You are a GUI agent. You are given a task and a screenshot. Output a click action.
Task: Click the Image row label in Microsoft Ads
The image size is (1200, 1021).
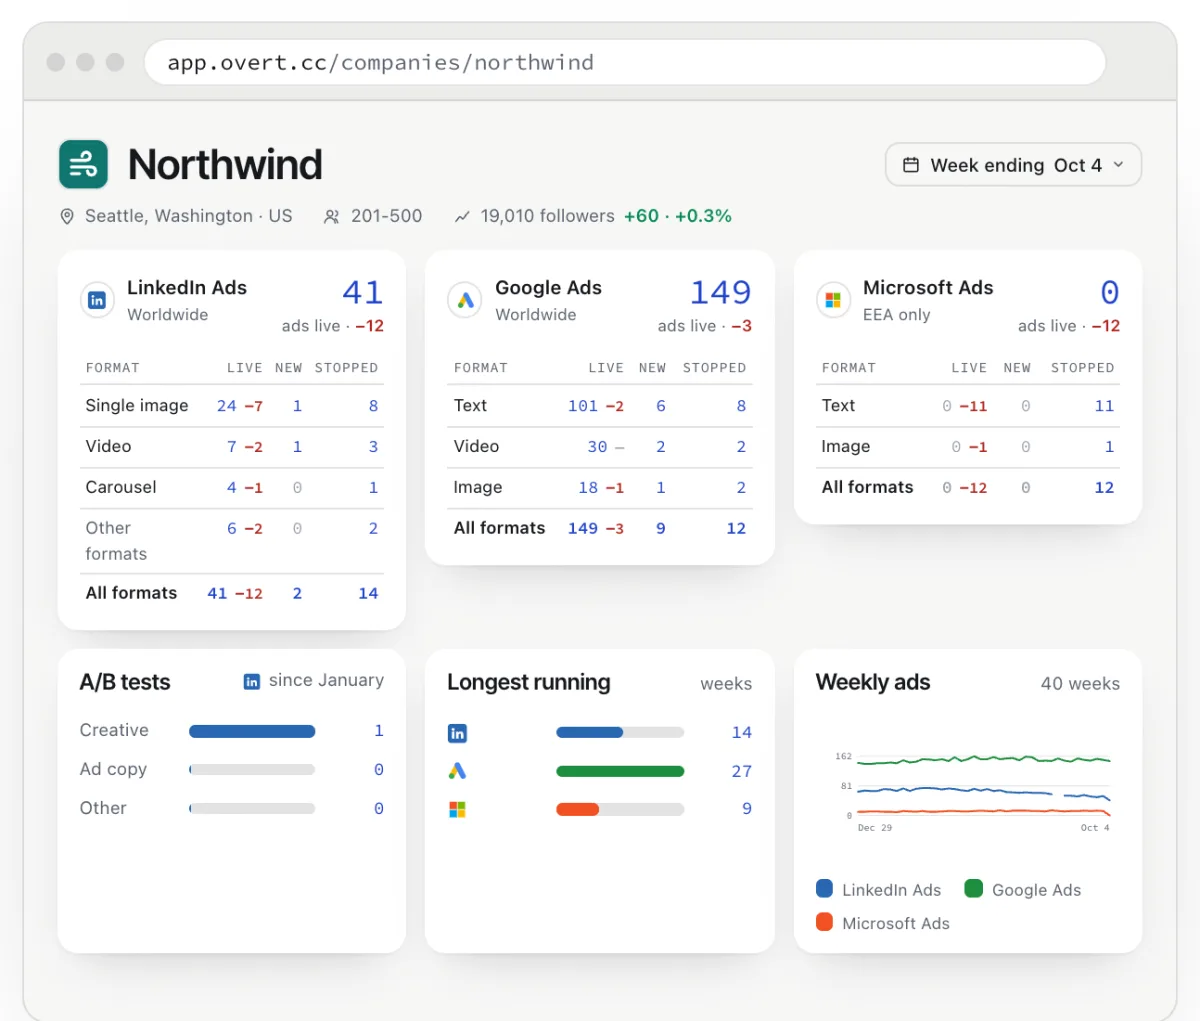click(x=846, y=446)
